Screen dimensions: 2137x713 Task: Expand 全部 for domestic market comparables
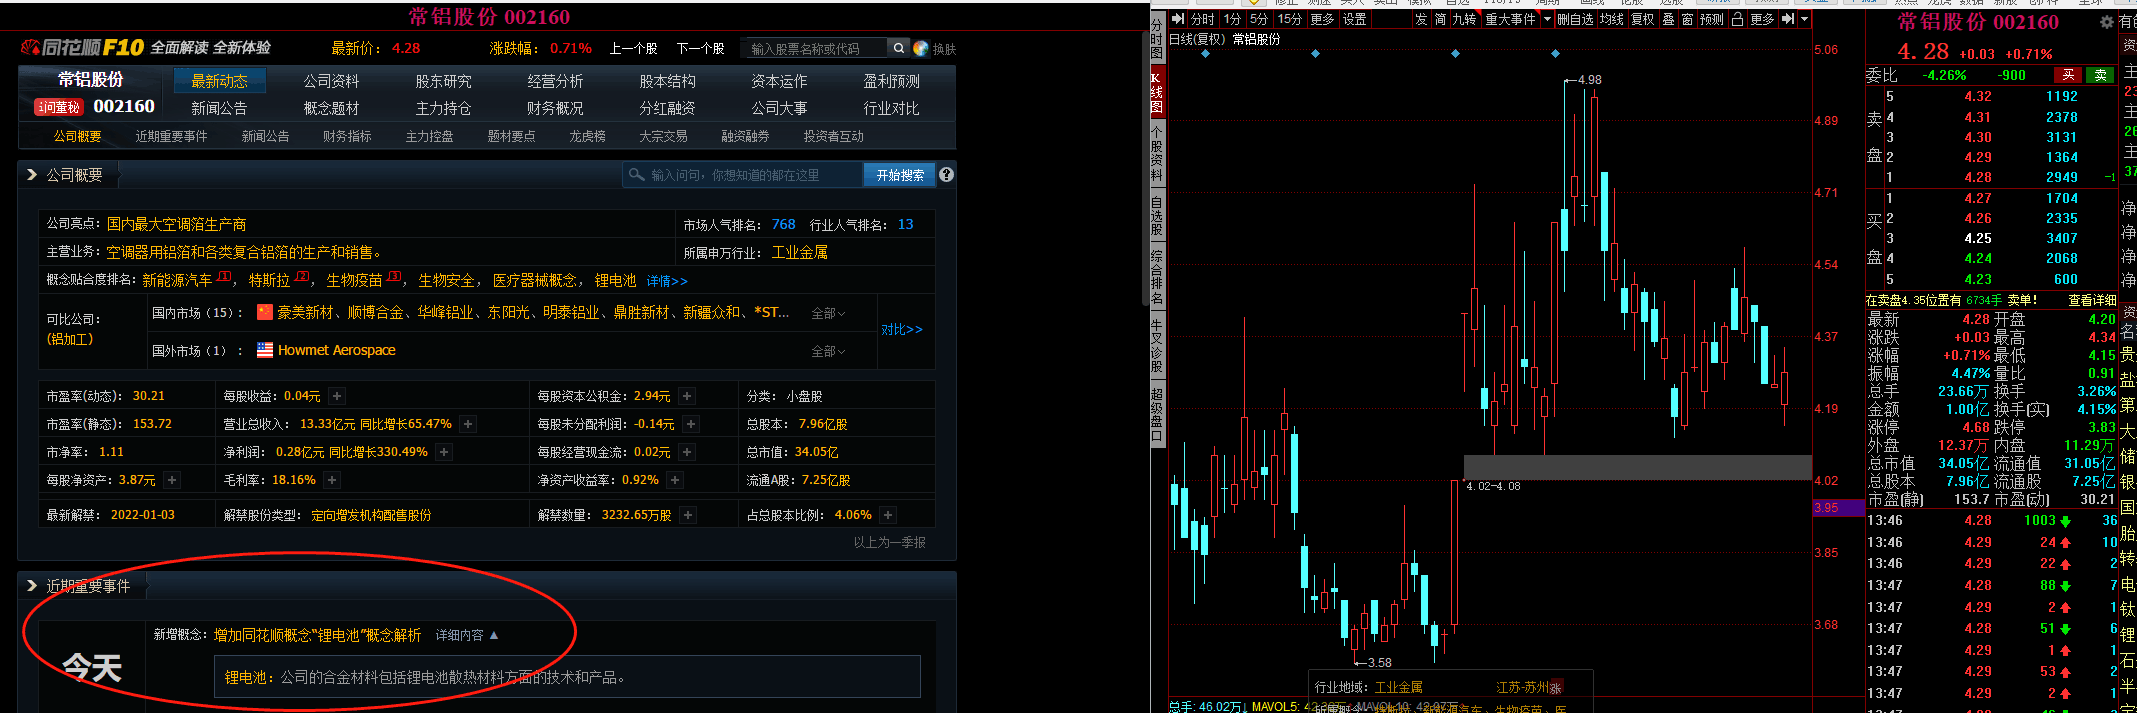pos(828,313)
